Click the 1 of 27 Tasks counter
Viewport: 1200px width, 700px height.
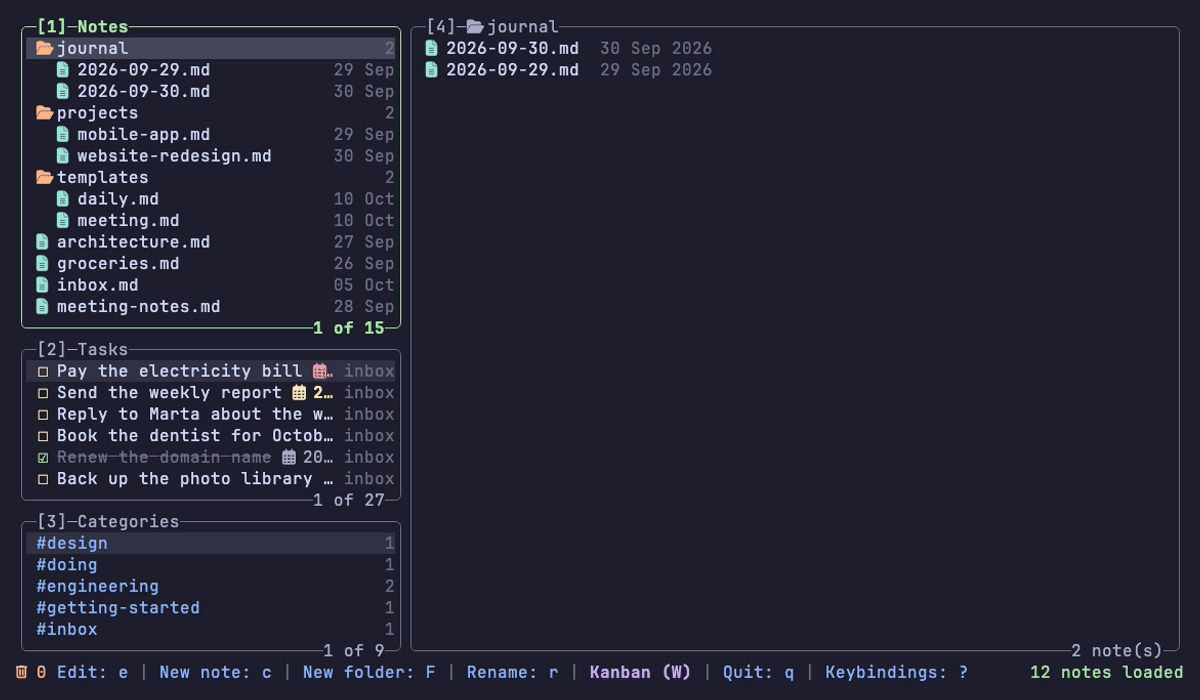[349, 500]
